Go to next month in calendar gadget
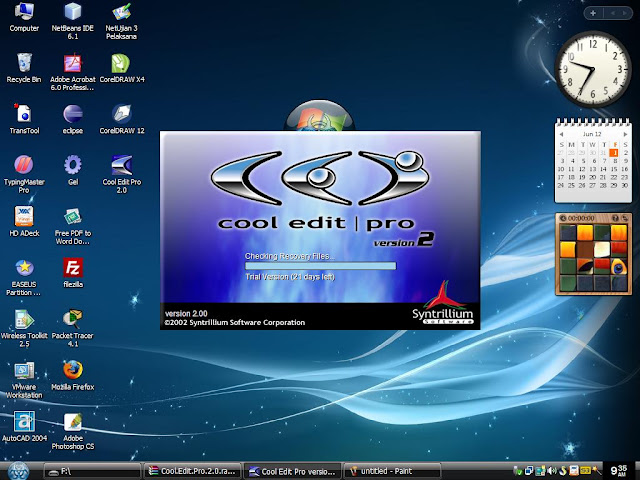Screen dimensions: 640x480 pos(625,134)
